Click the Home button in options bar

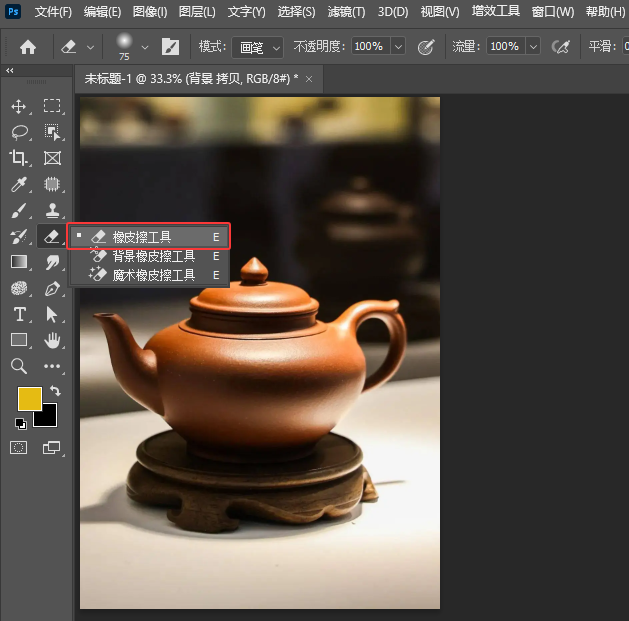[x=28, y=47]
